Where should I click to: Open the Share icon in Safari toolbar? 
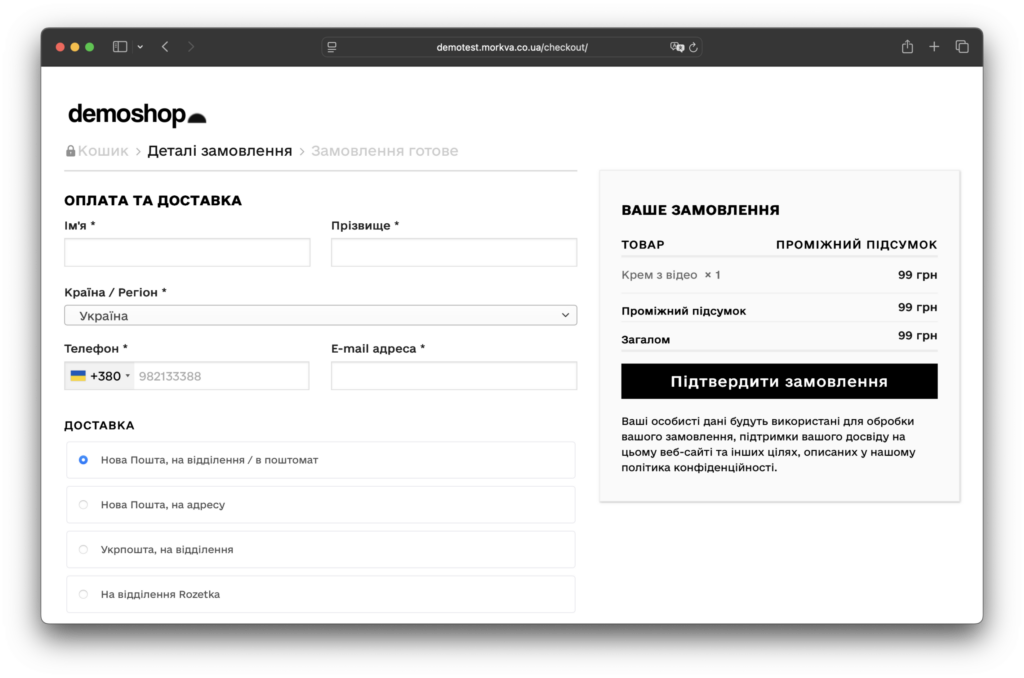pyautogui.click(x=907, y=46)
